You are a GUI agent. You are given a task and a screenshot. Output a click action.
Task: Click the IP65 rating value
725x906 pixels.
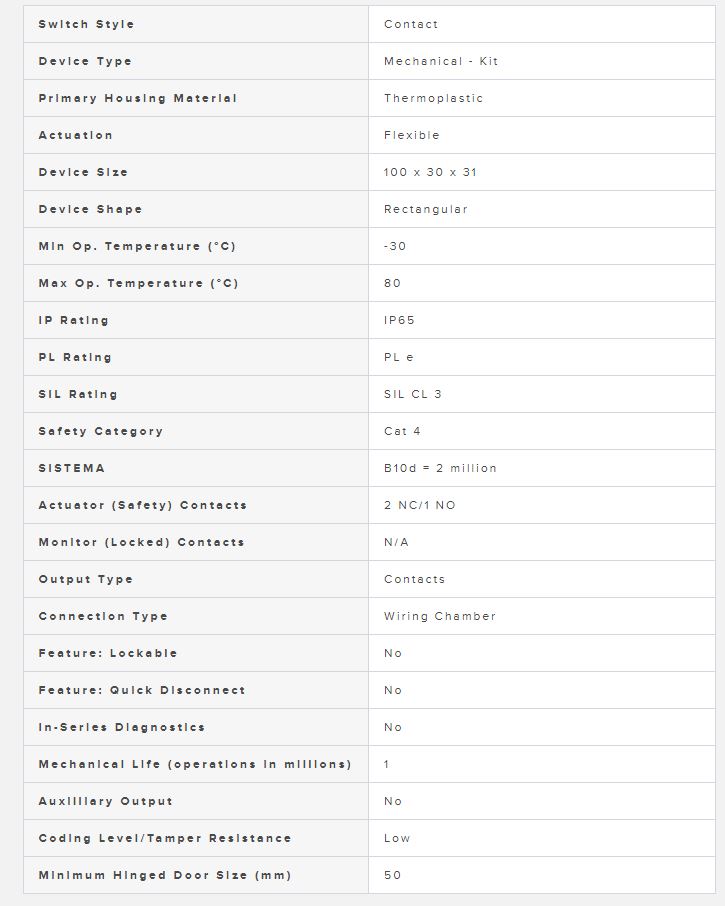click(x=399, y=320)
